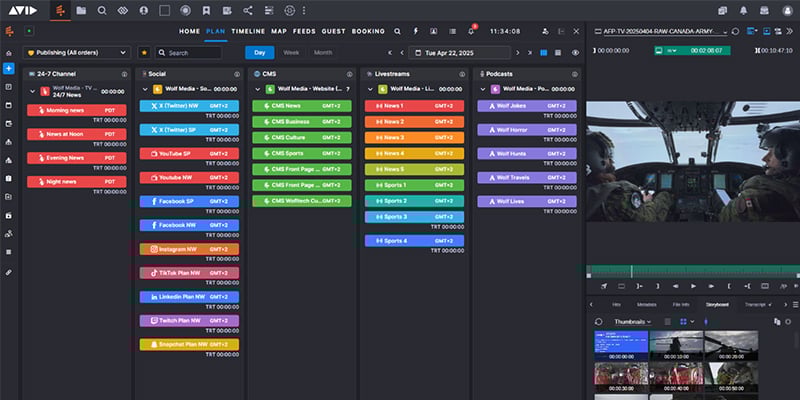This screenshot has height=400, width=800.
Task: Open the three-dot more menu in top bar
Action: tap(304, 10)
